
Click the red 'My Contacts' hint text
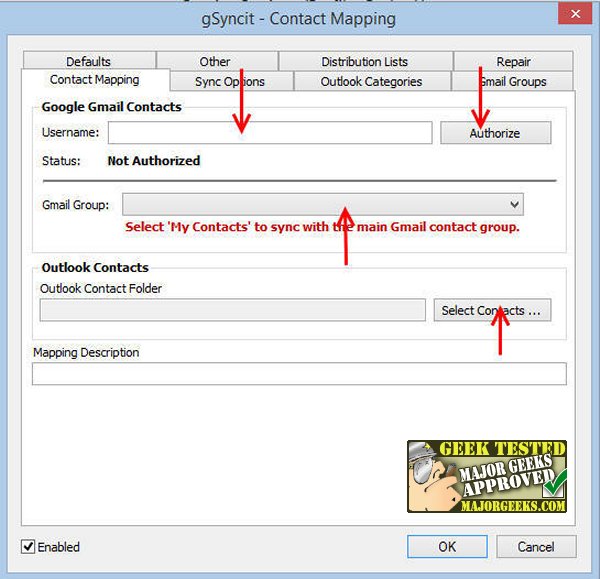(322, 227)
